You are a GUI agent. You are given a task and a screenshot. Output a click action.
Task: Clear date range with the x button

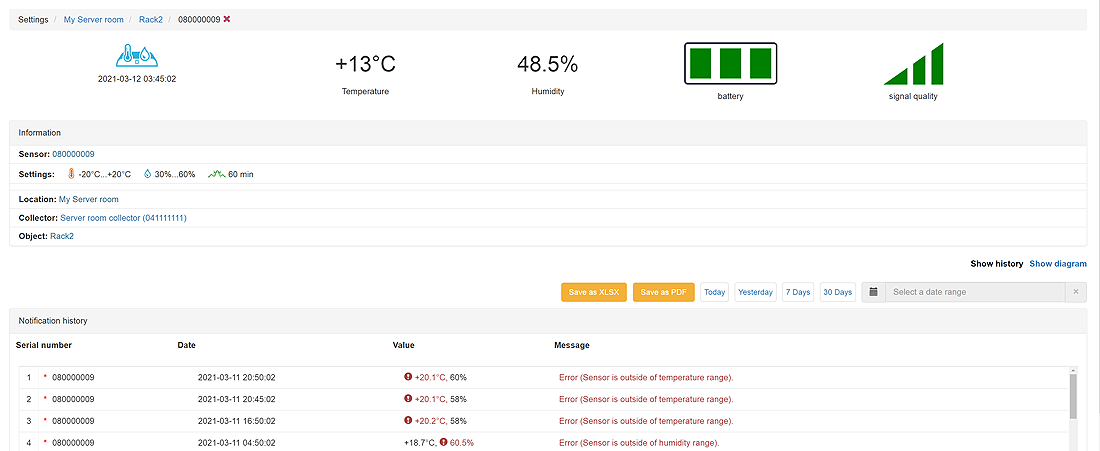[x=1075, y=292]
